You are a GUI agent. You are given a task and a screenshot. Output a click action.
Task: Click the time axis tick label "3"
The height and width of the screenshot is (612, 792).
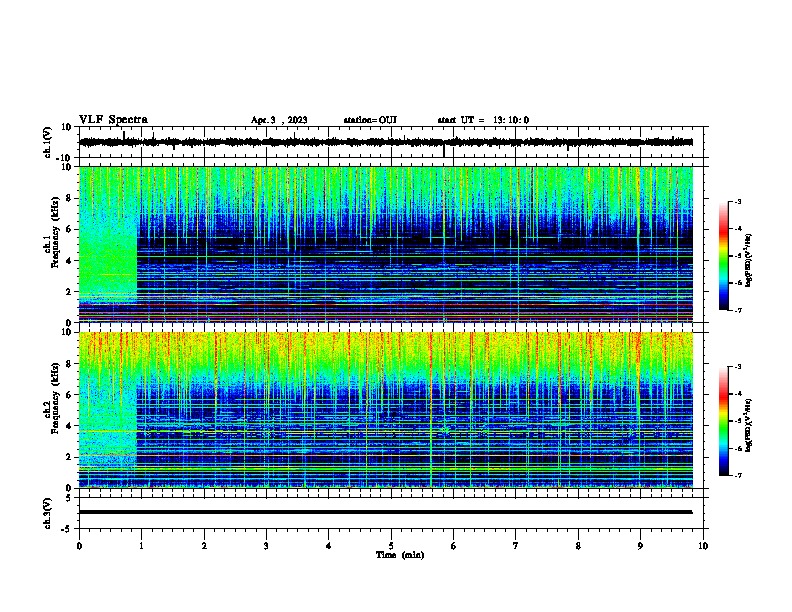click(266, 546)
